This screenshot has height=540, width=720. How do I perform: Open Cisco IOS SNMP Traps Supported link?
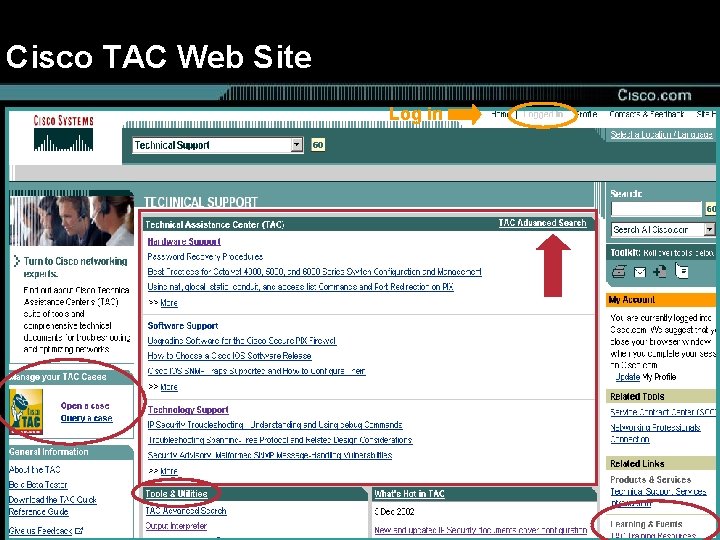[256, 371]
